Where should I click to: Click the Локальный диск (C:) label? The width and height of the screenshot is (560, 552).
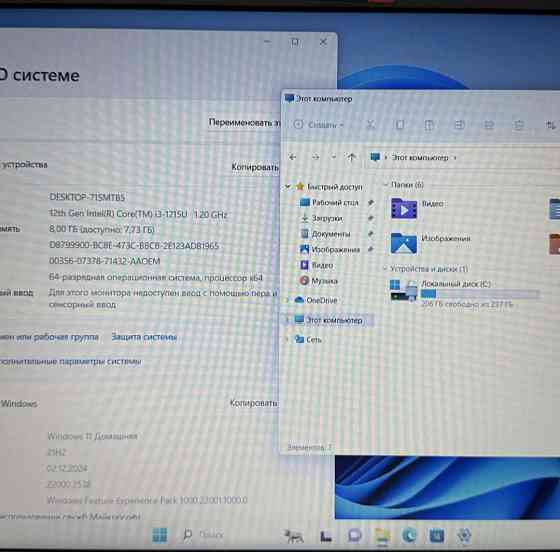(456, 283)
